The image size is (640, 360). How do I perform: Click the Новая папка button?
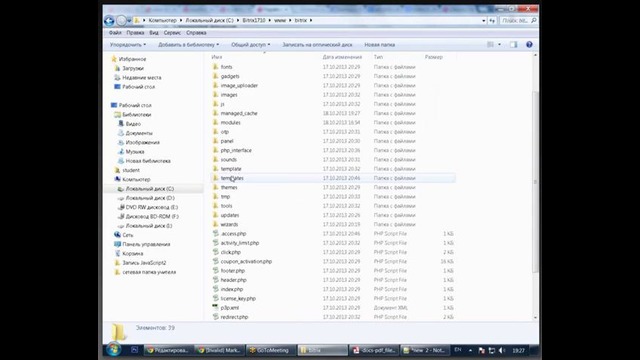(380, 45)
